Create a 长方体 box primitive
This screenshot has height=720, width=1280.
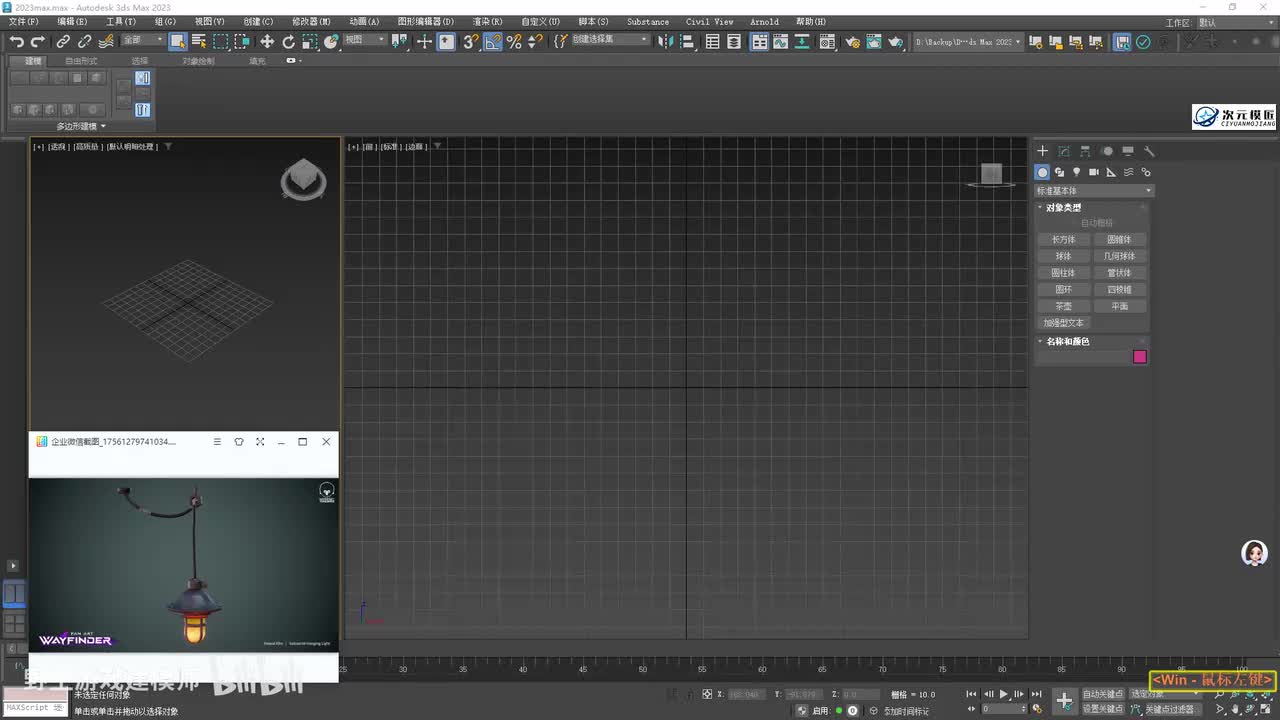coord(1063,240)
